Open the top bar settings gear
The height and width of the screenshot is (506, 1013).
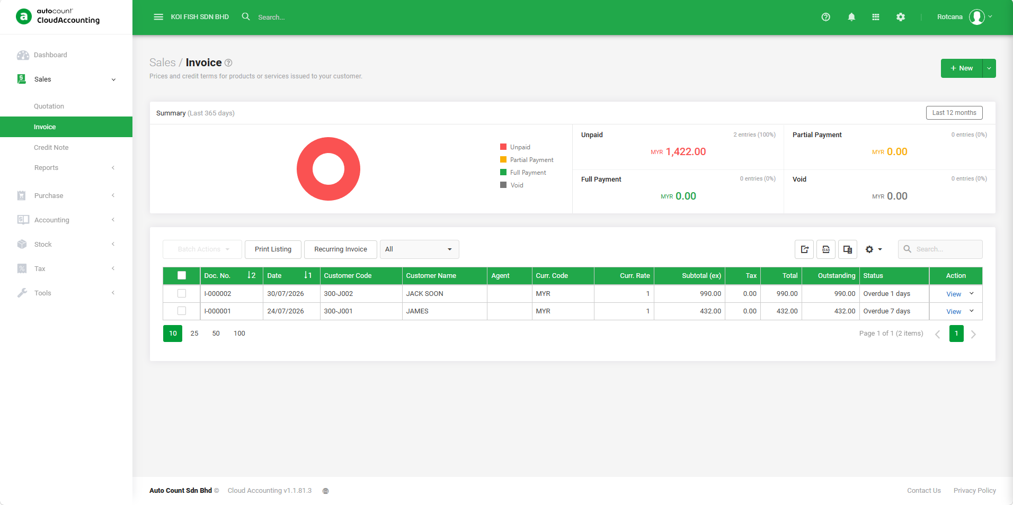click(901, 17)
